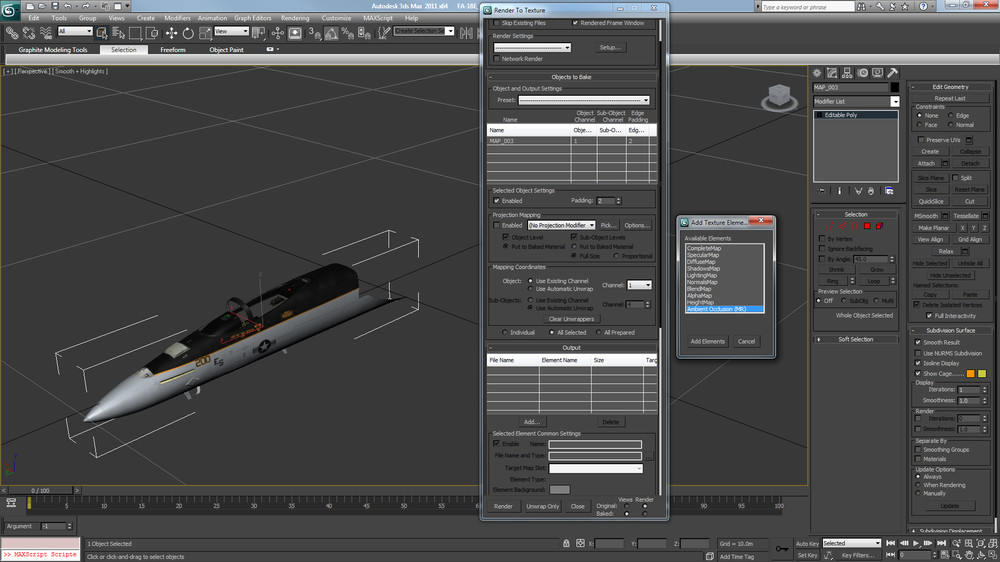Click the Play Animation button

coord(917,543)
